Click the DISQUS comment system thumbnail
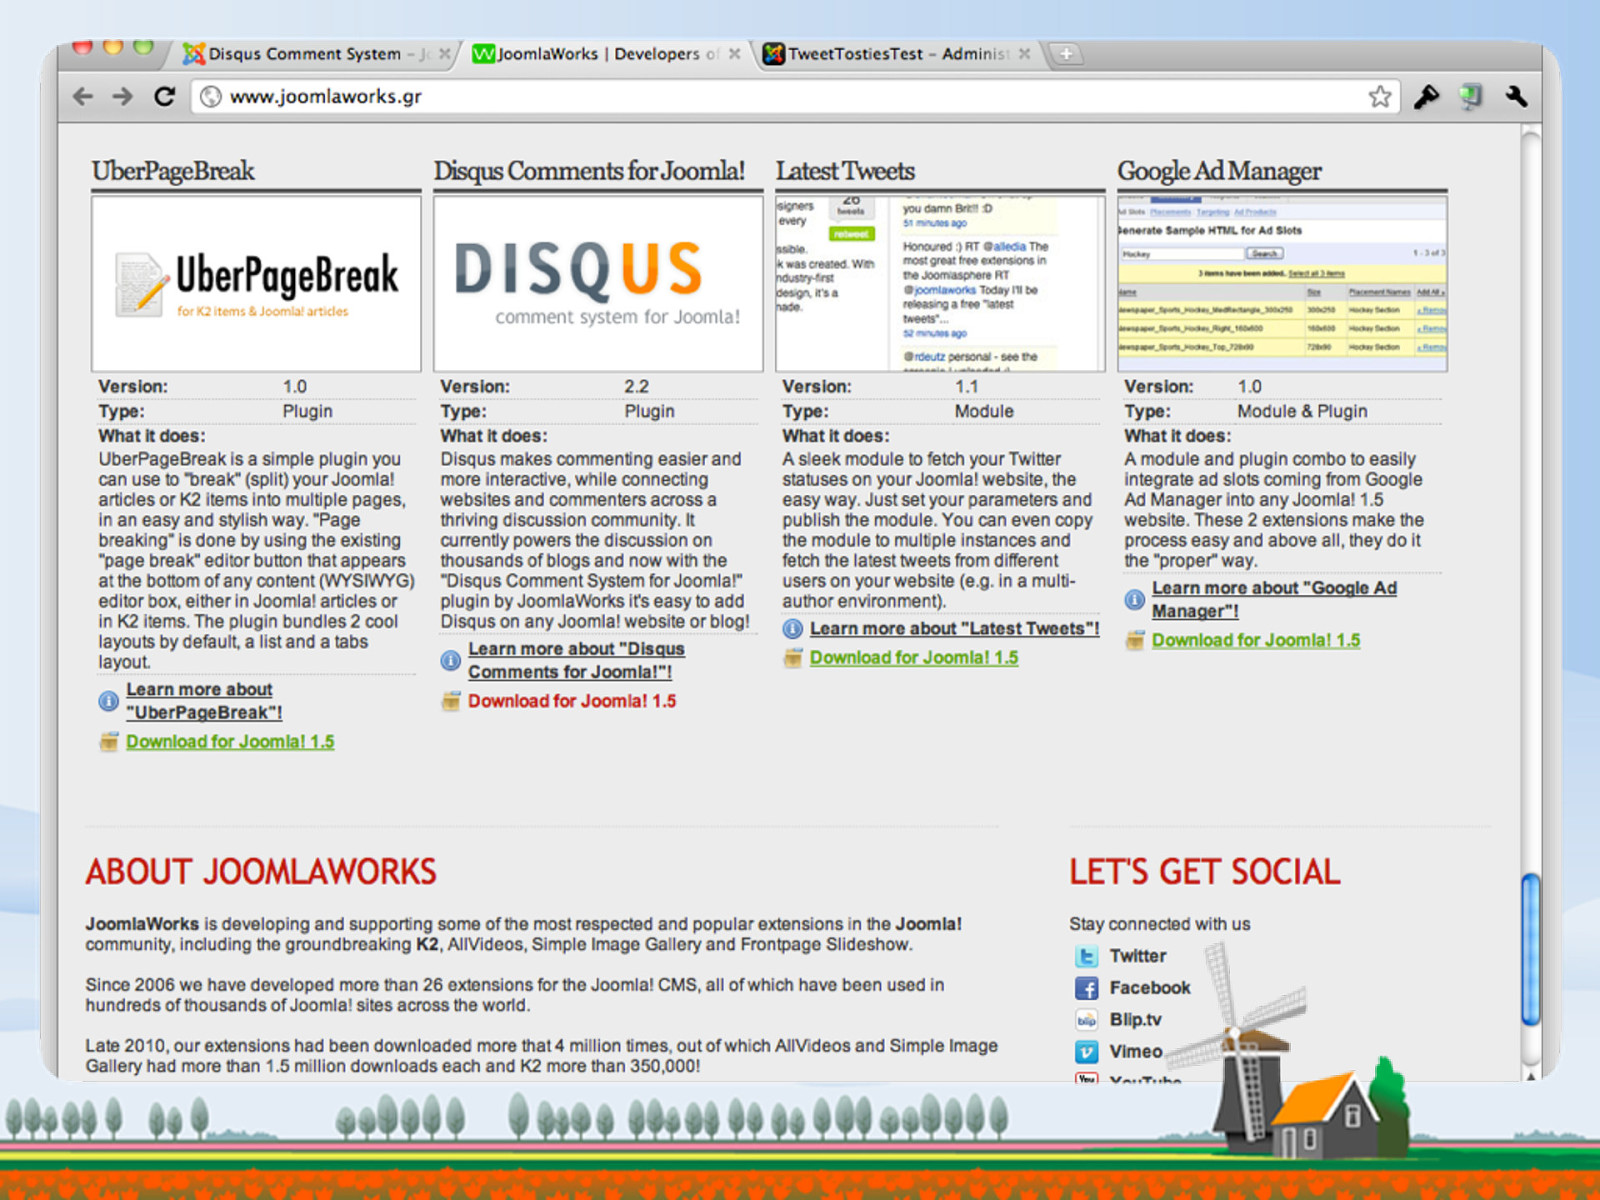1600x1200 pixels. pyautogui.click(x=598, y=284)
